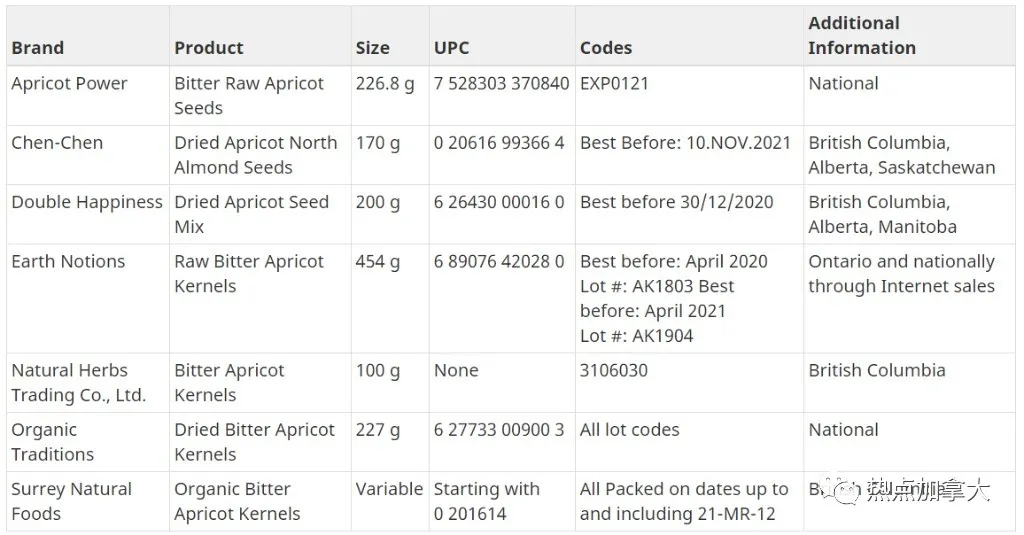Click the Organic Traditions brand cell

pyautogui.click(x=88, y=442)
